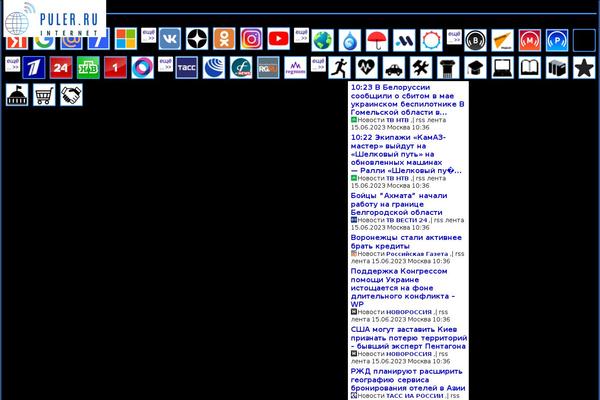
Task: Open the blue P radio icon
Action: (557, 40)
